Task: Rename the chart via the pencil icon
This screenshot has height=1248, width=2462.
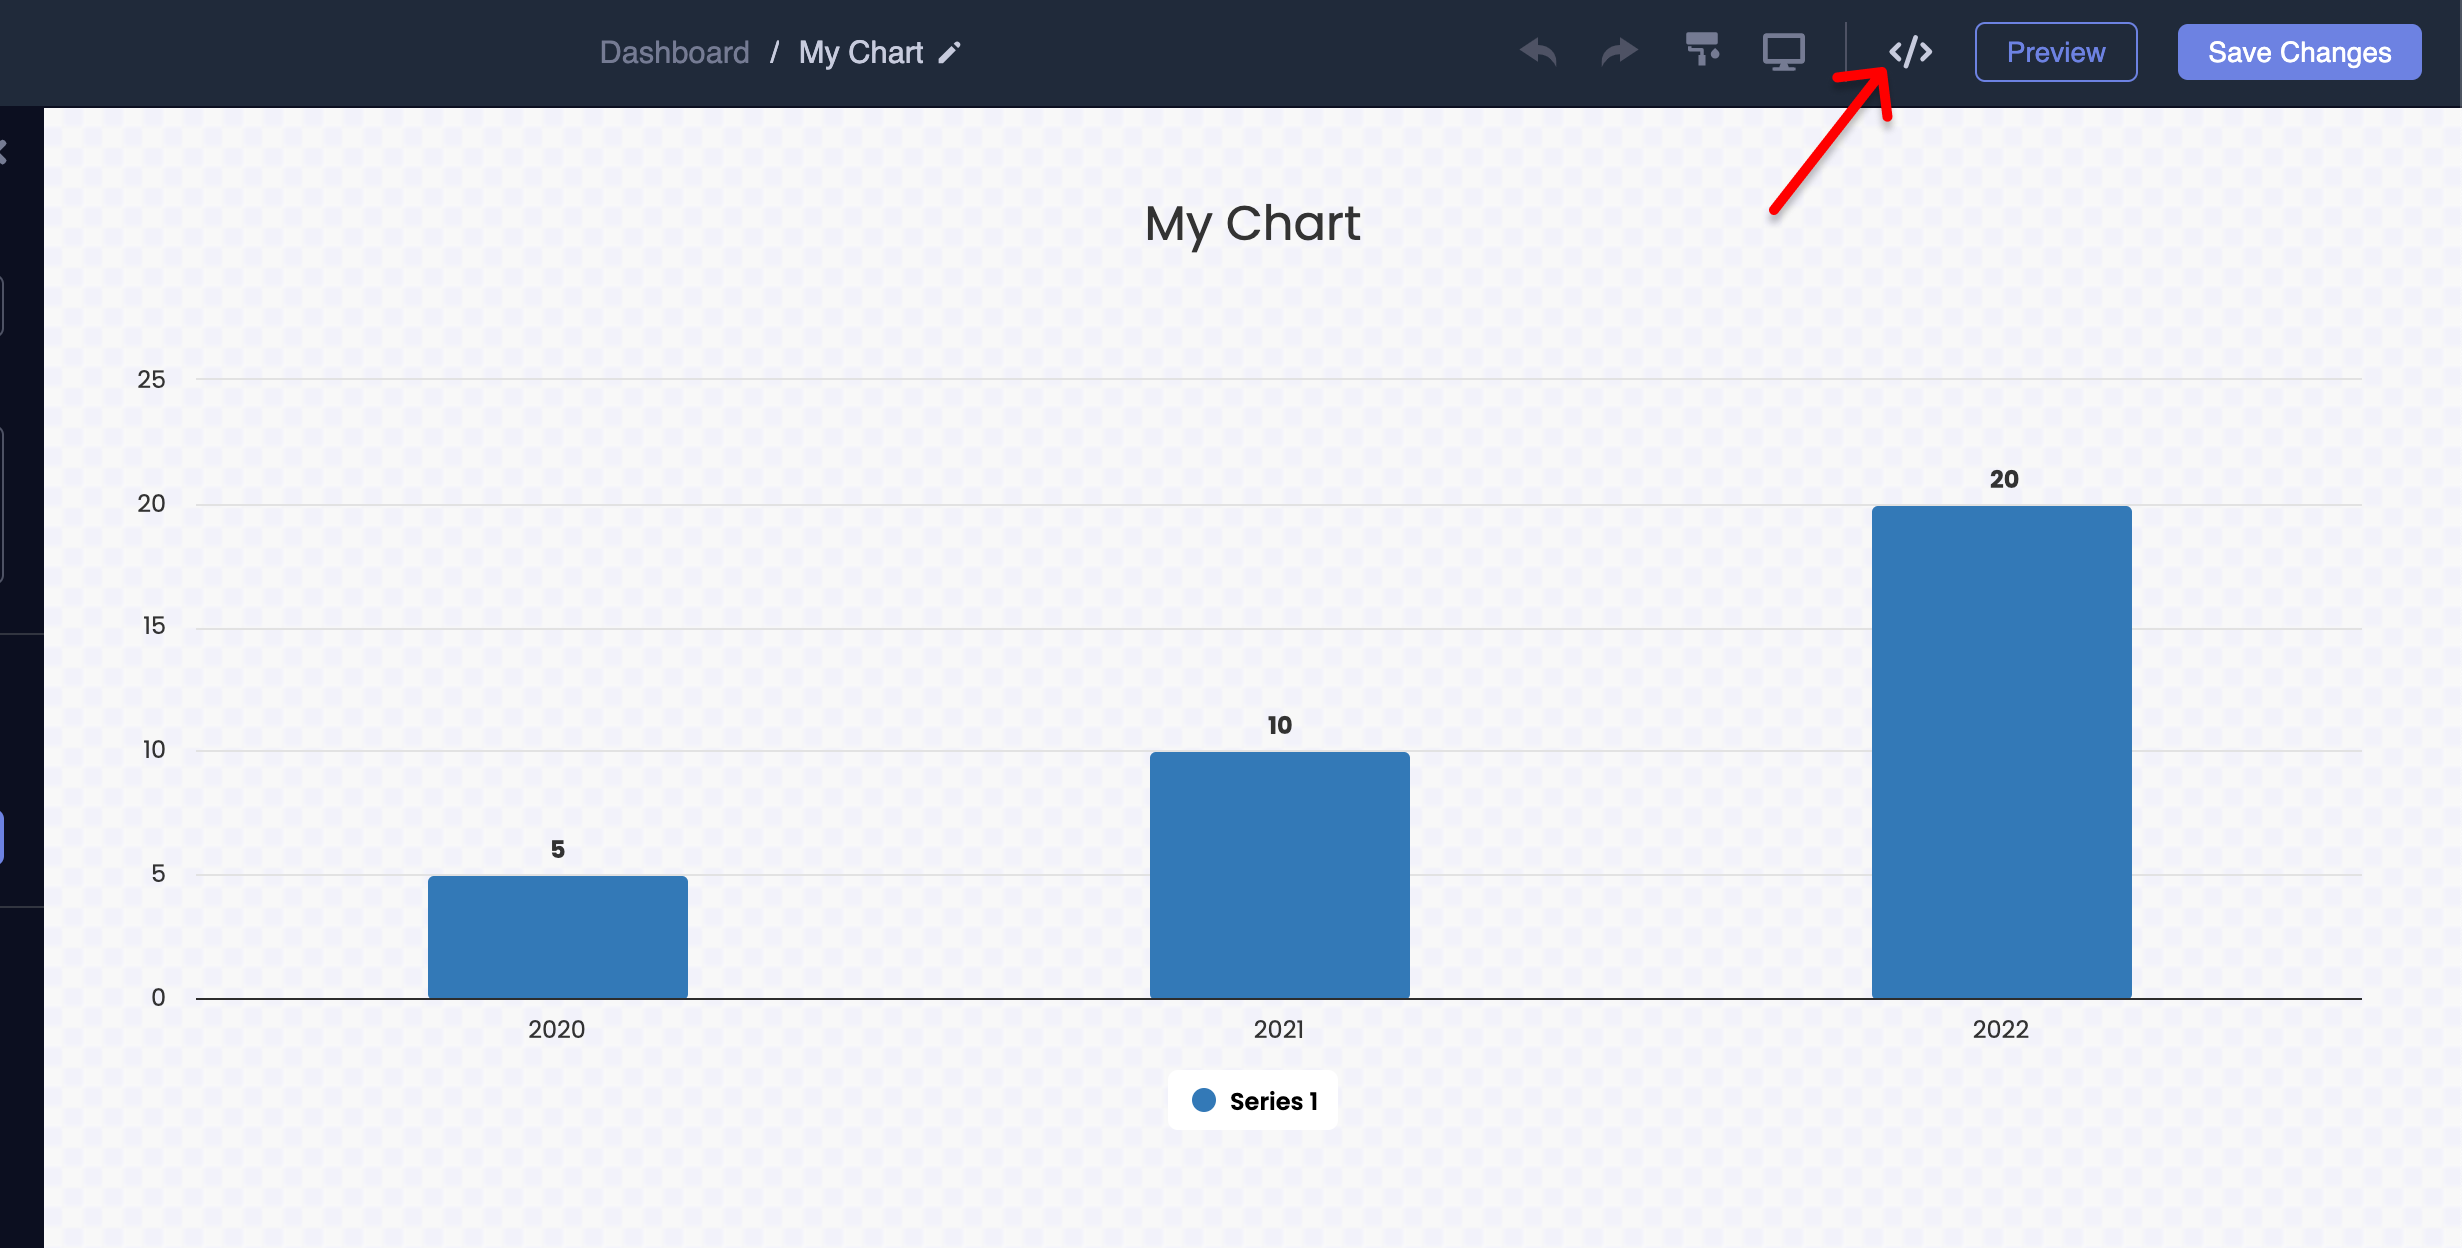Action: pos(949,52)
